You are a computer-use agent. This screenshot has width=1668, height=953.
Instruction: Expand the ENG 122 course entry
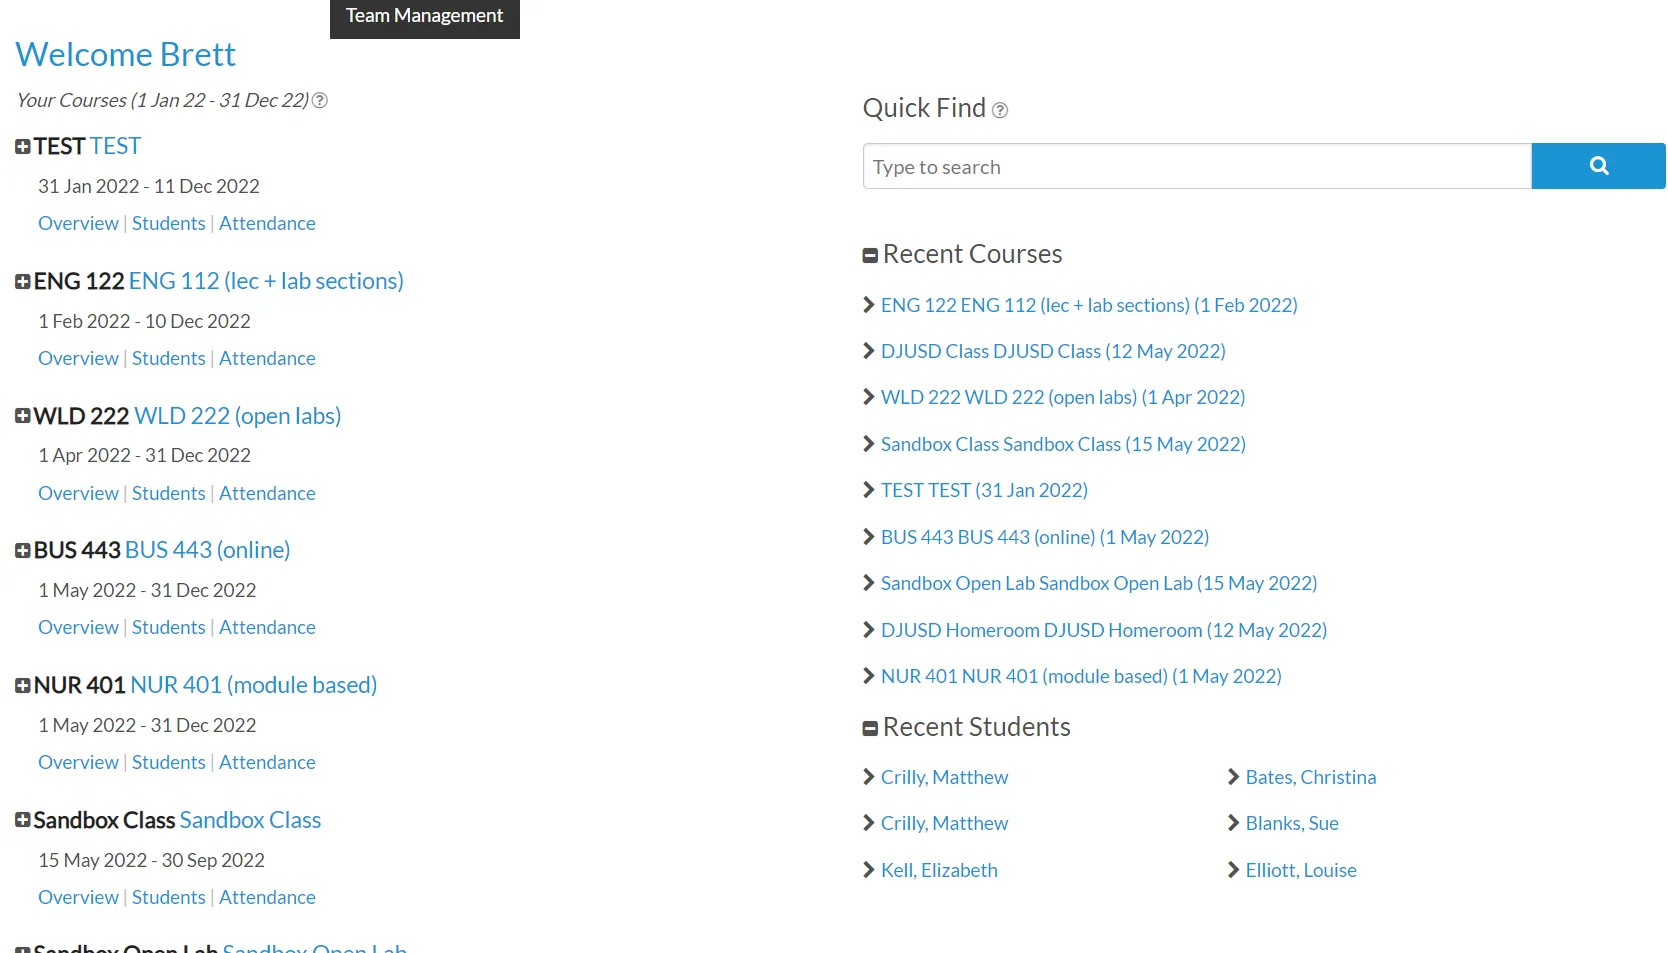pos(23,282)
